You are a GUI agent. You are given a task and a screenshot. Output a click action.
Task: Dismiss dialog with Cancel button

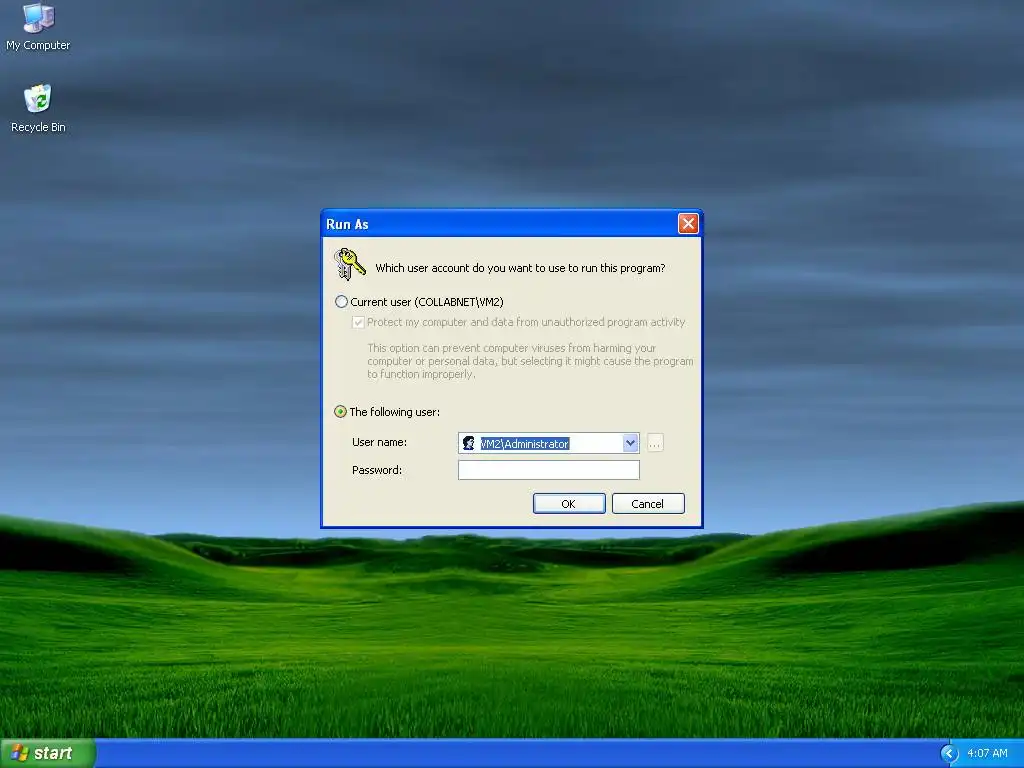click(648, 504)
